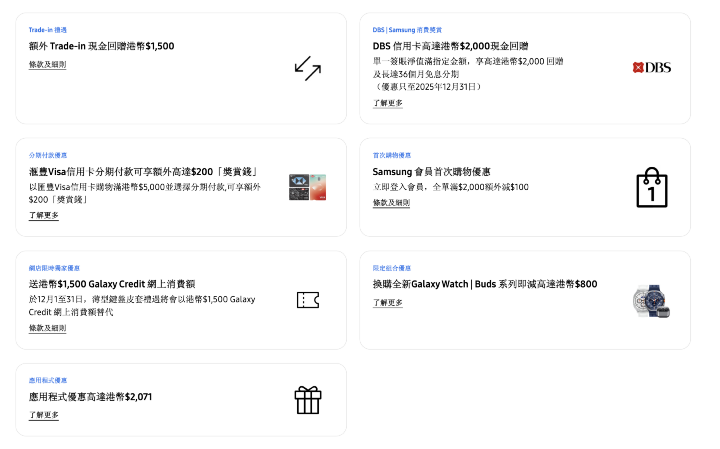The height and width of the screenshot is (449, 720).
Task: Click the gift box icon for app offers
Action: click(x=307, y=400)
